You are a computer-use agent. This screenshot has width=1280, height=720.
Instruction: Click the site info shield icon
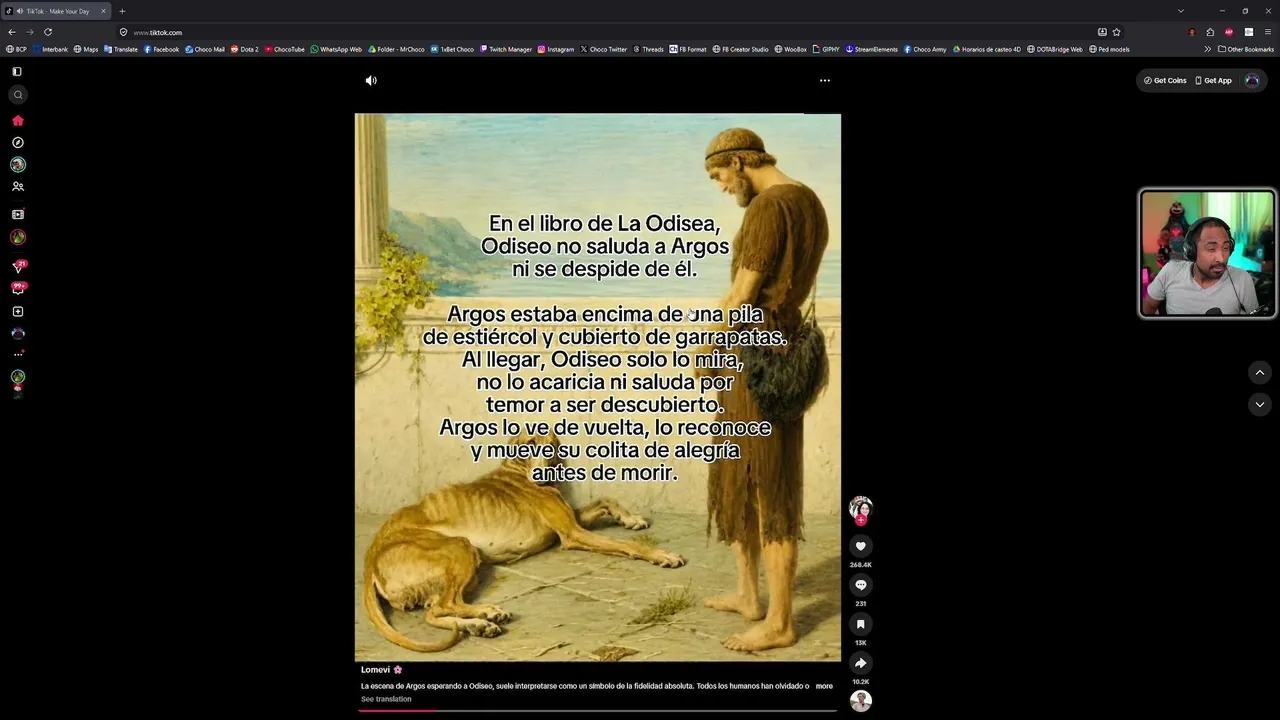124,32
